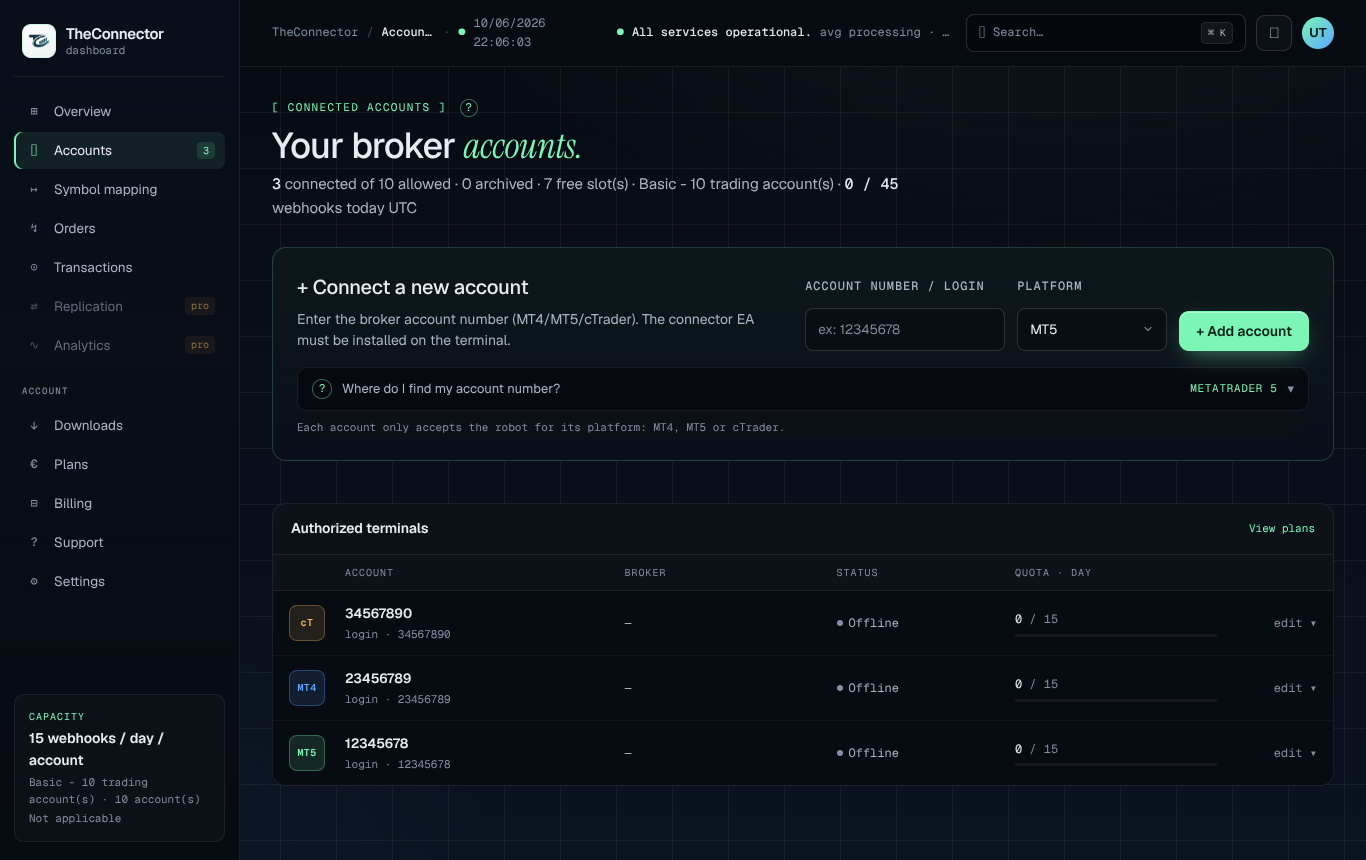
Task: Click the Transactions circle icon
Action: pos(34,267)
